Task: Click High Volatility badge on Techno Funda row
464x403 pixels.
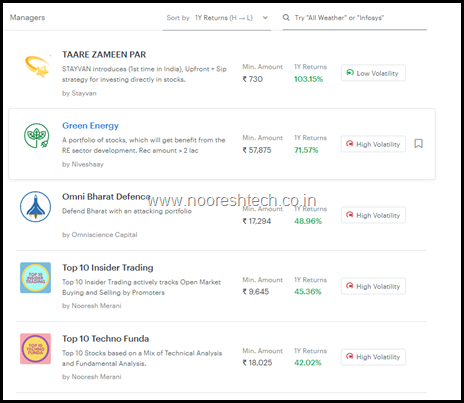Action: coord(373,357)
